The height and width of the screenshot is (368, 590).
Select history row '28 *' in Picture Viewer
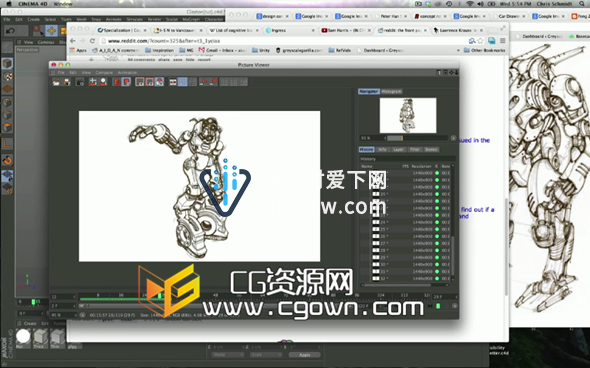(405, 250)
